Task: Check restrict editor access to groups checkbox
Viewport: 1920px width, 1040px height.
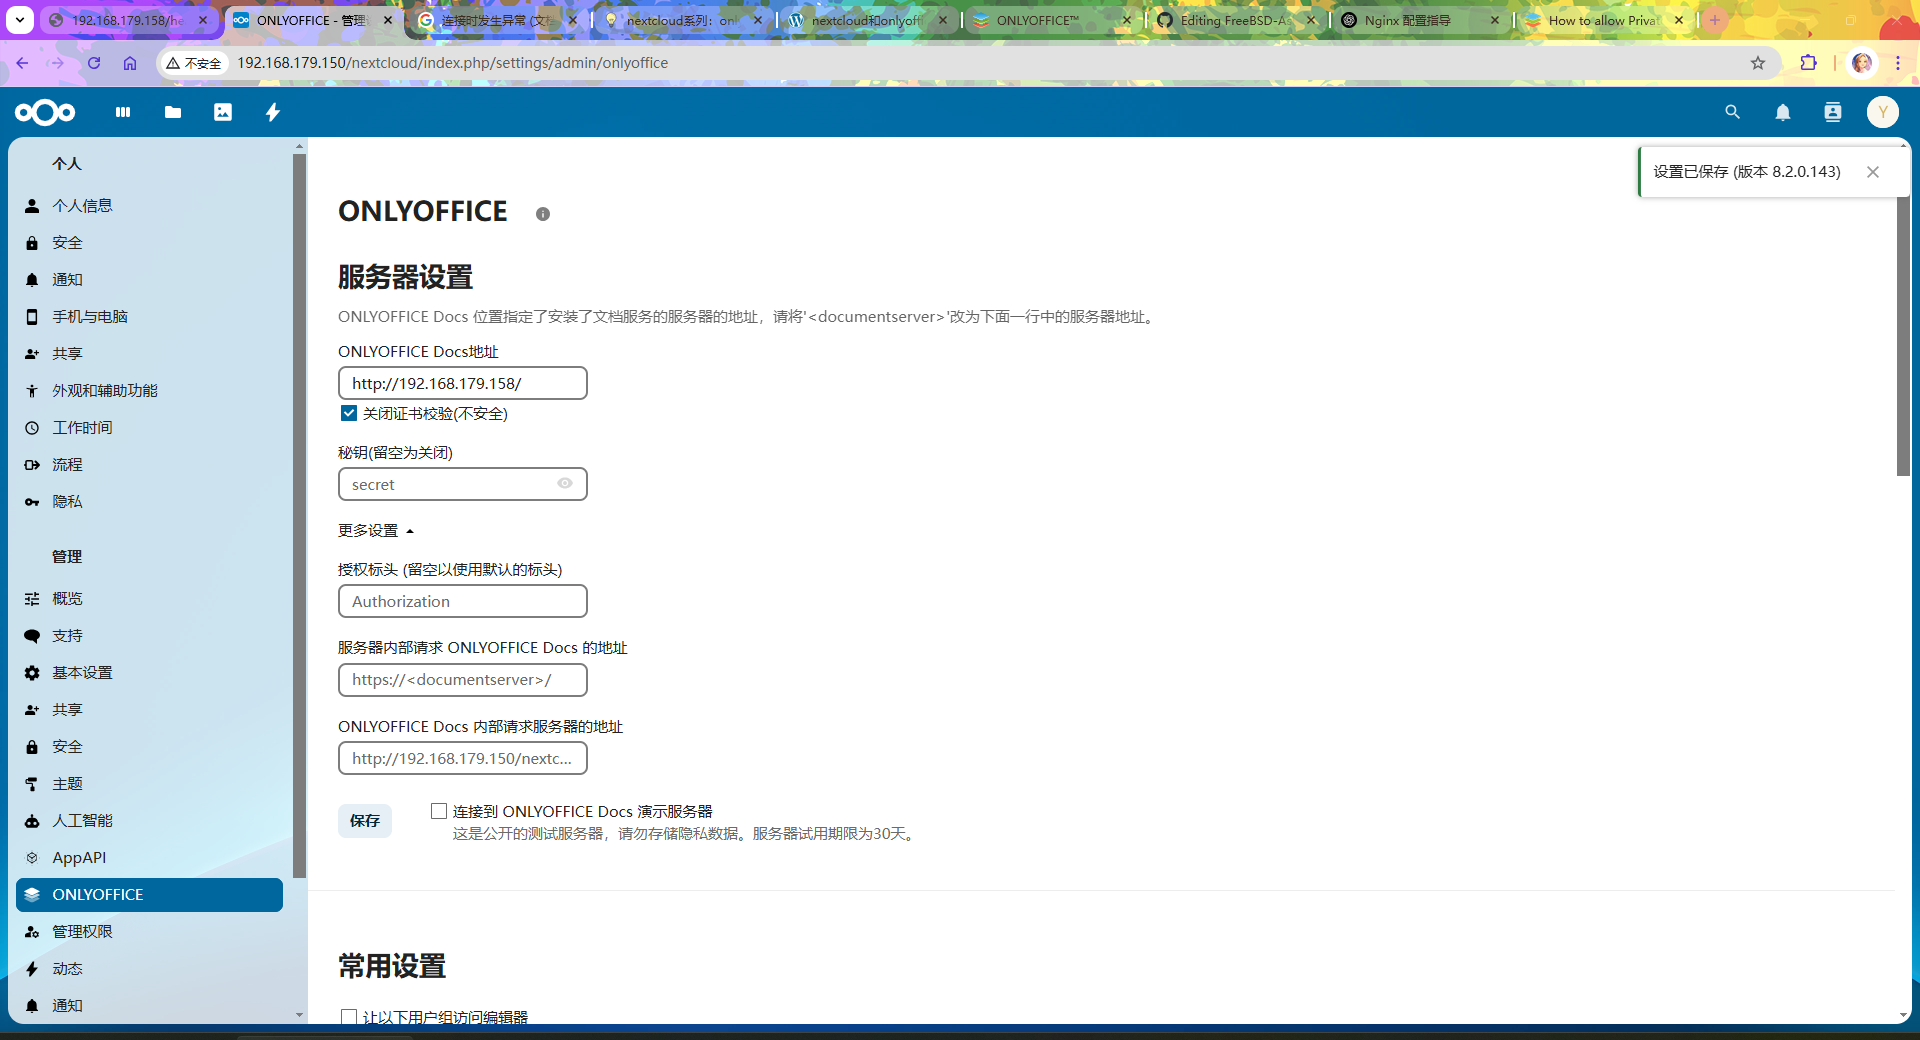Action: pyautogui.click(x=349, y=1017)
